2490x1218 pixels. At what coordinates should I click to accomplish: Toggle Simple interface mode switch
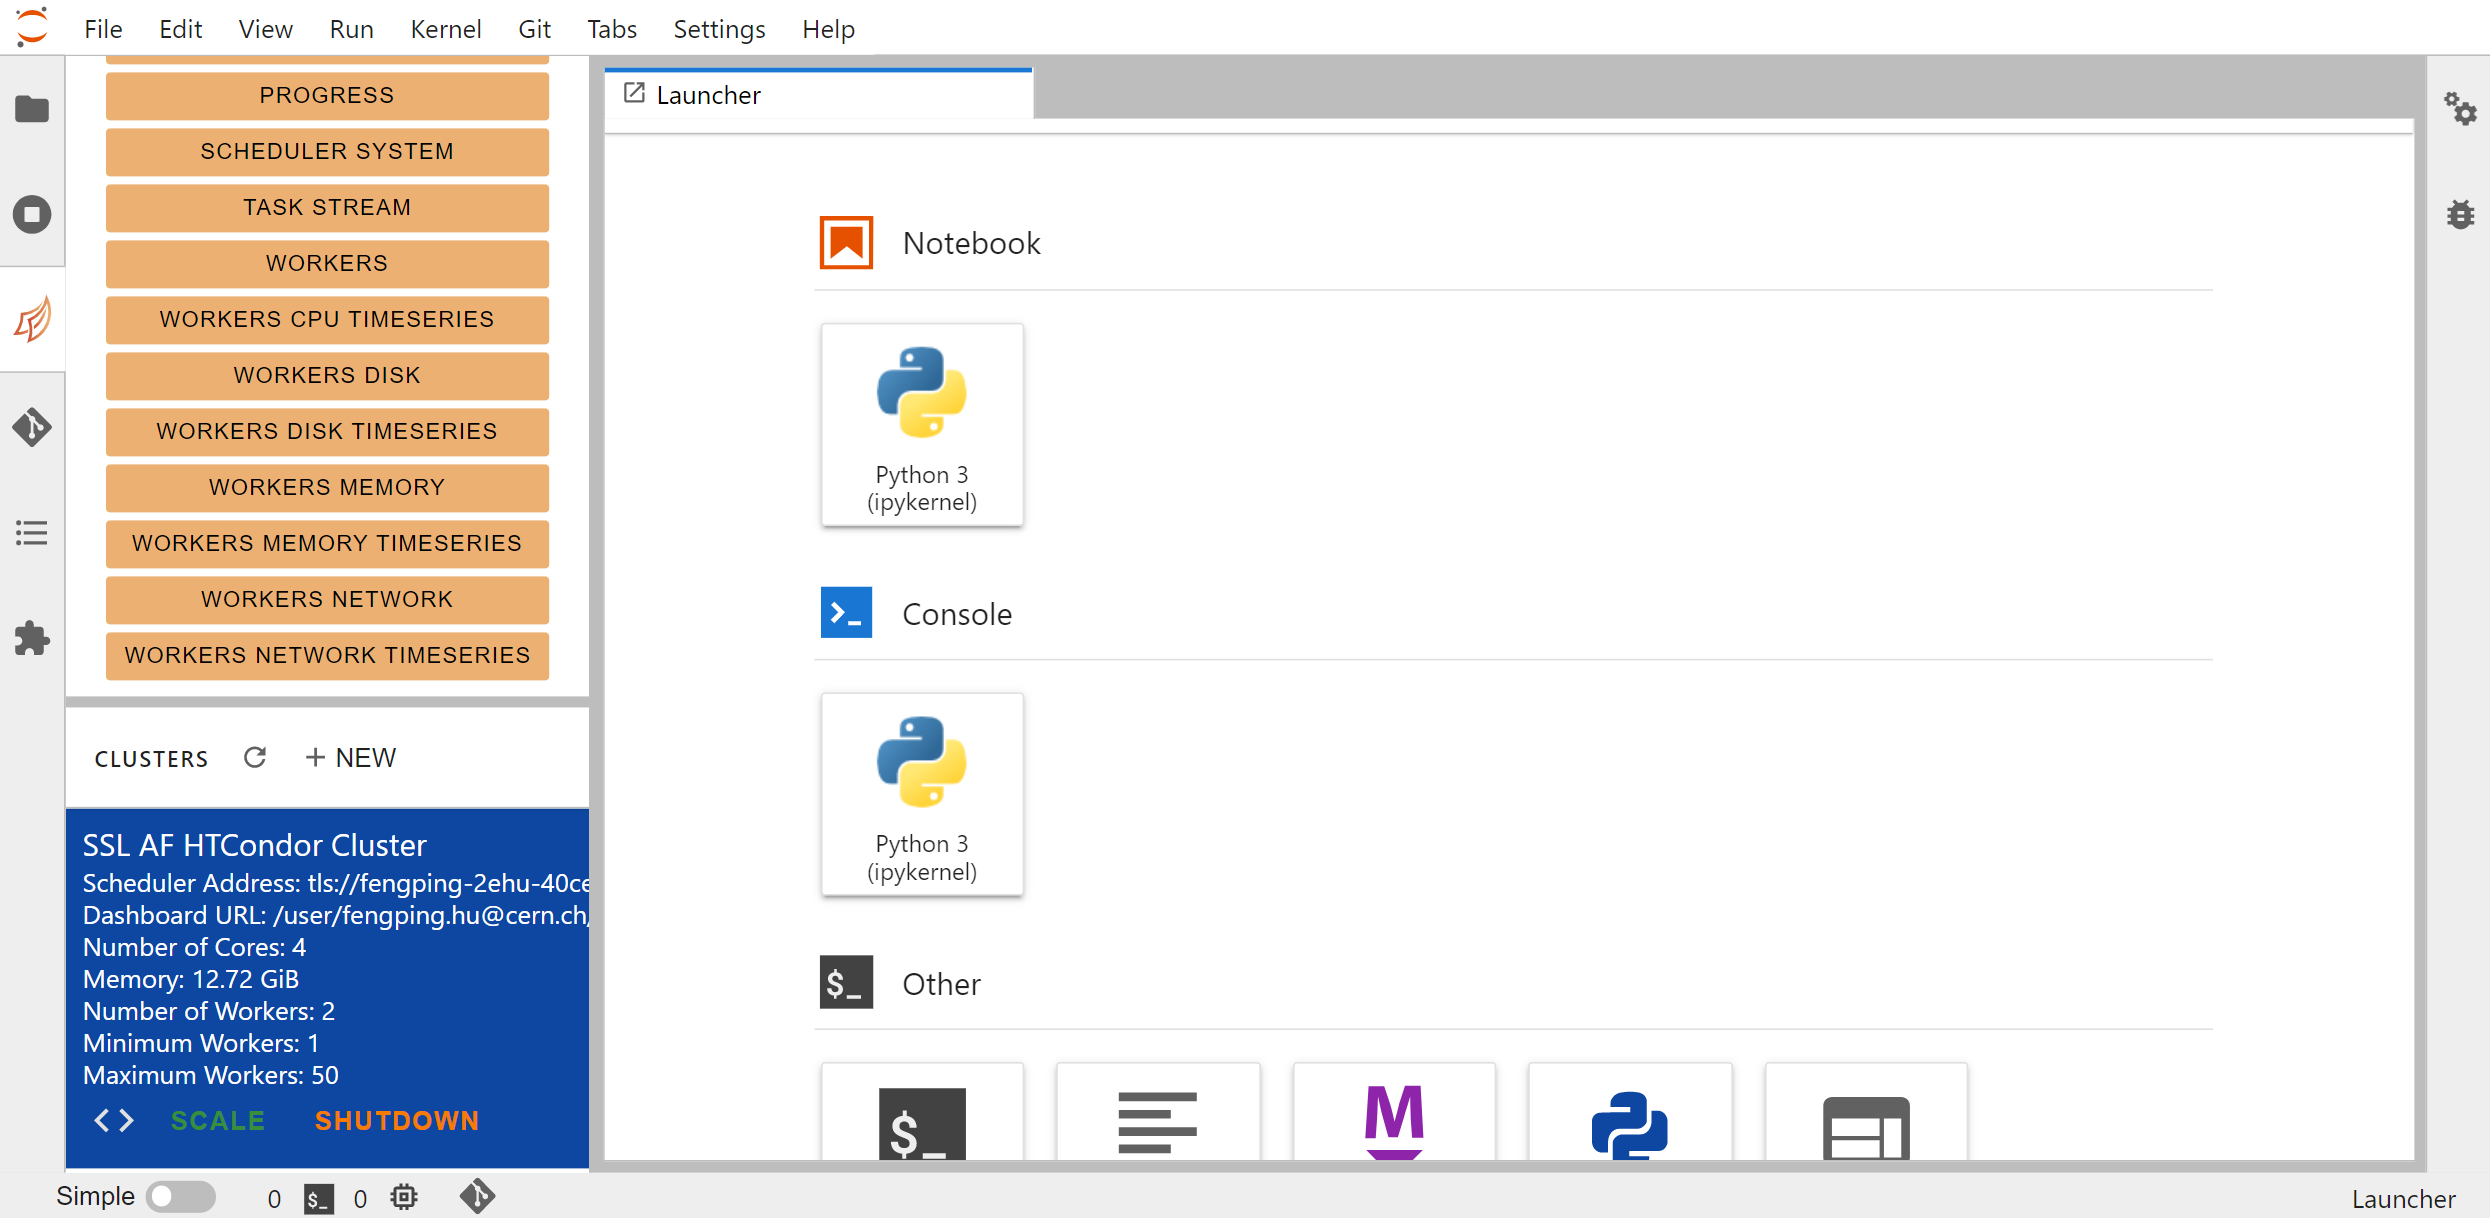coord(180,1197)
